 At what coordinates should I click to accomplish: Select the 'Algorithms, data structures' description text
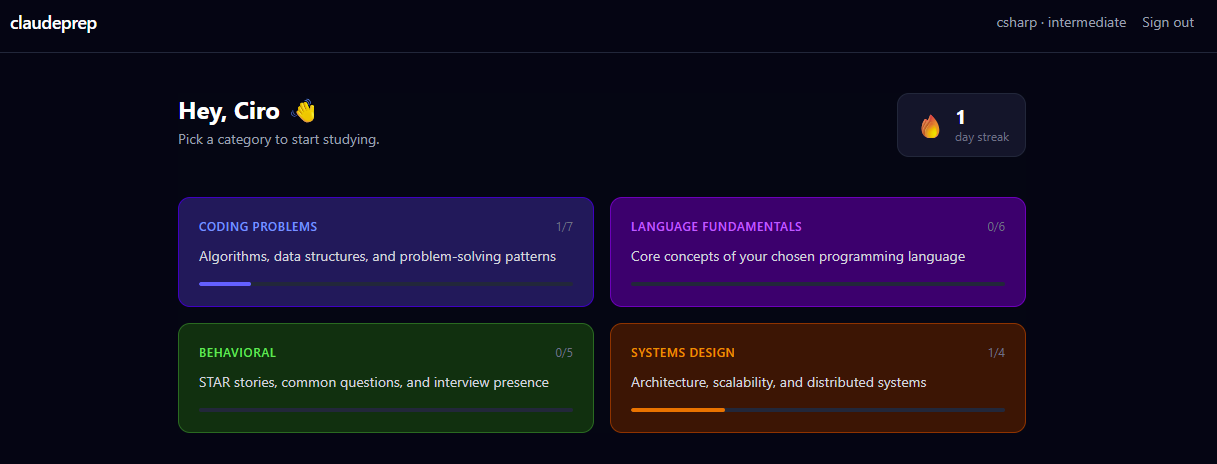(377, 256)
